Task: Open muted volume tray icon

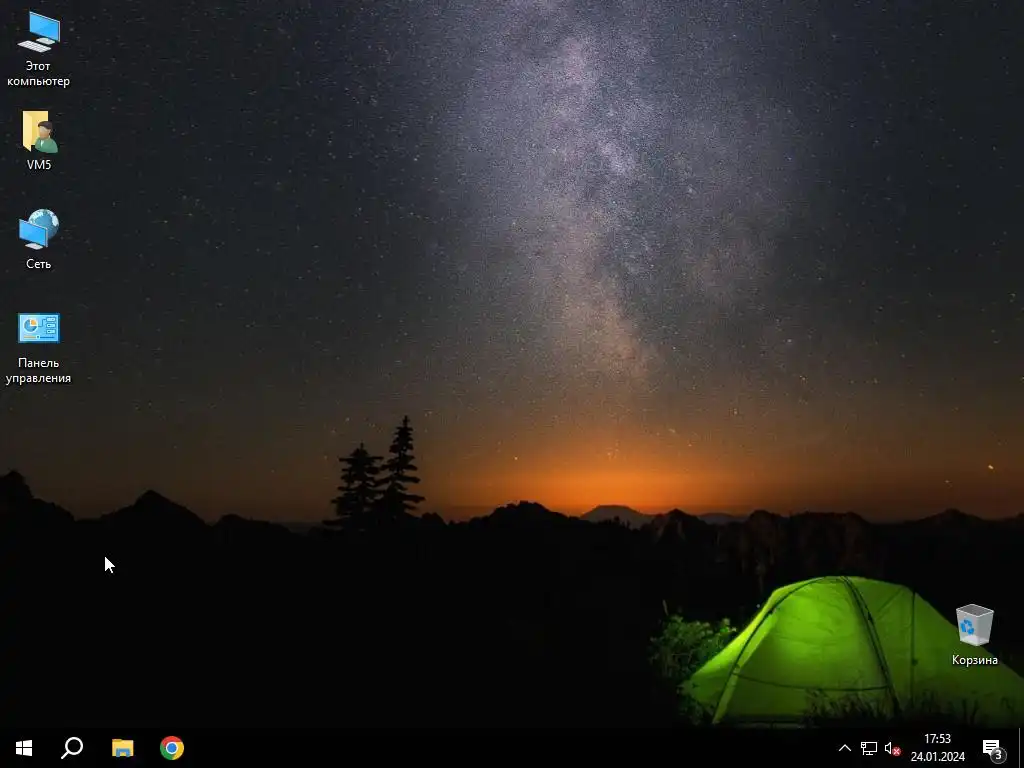Action: coord(892,748)
